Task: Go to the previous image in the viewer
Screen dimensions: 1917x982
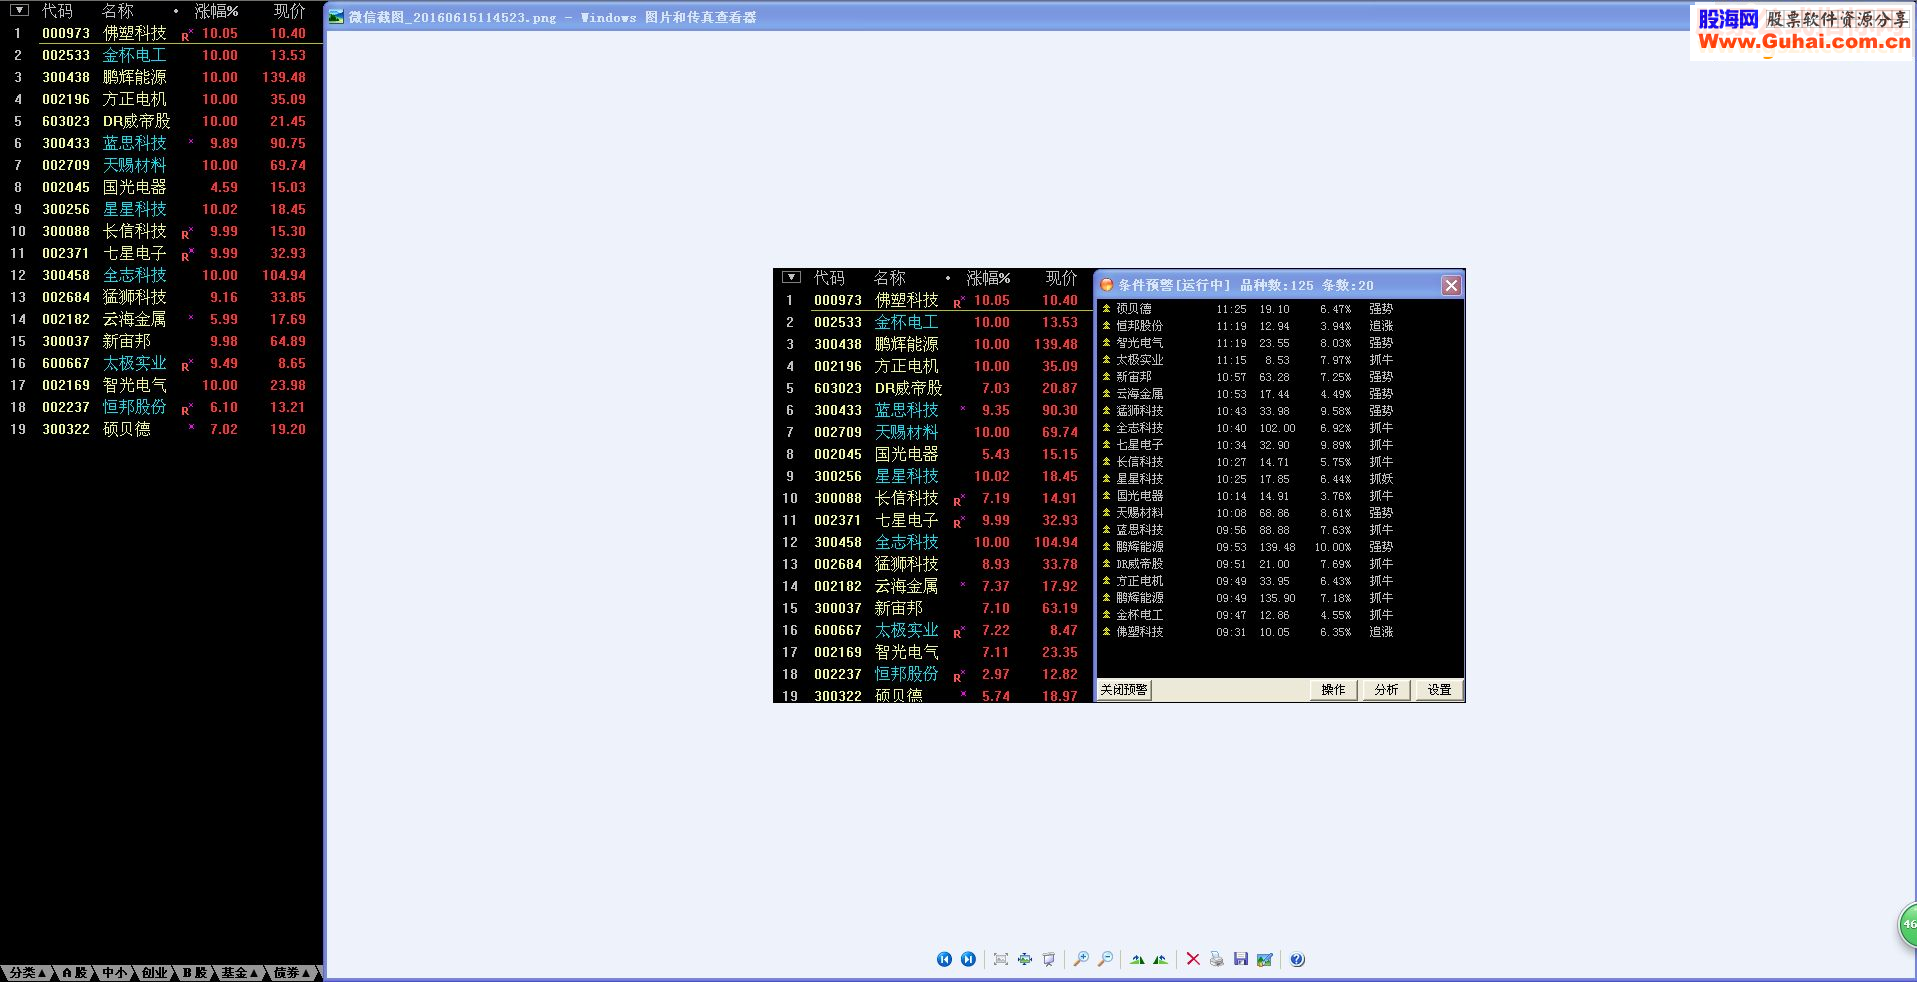Action: (944, 959)
